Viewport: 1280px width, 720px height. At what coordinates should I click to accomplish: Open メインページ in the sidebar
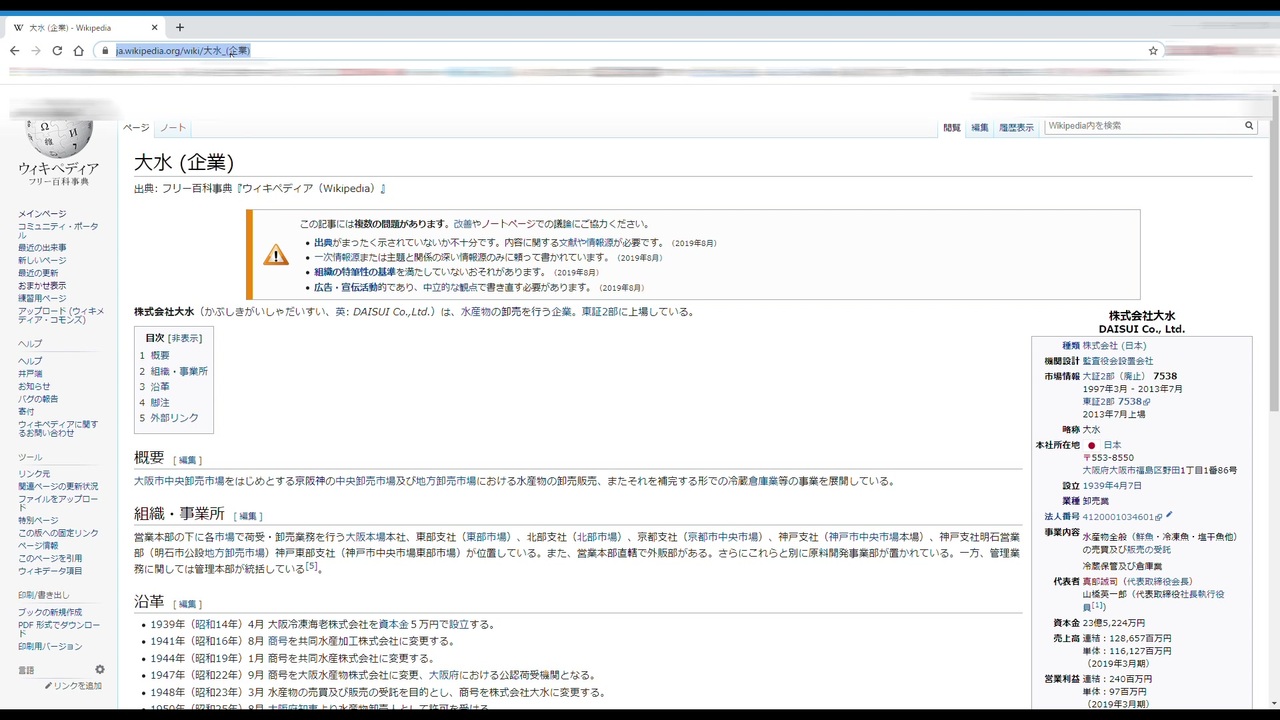pos(42,214)
